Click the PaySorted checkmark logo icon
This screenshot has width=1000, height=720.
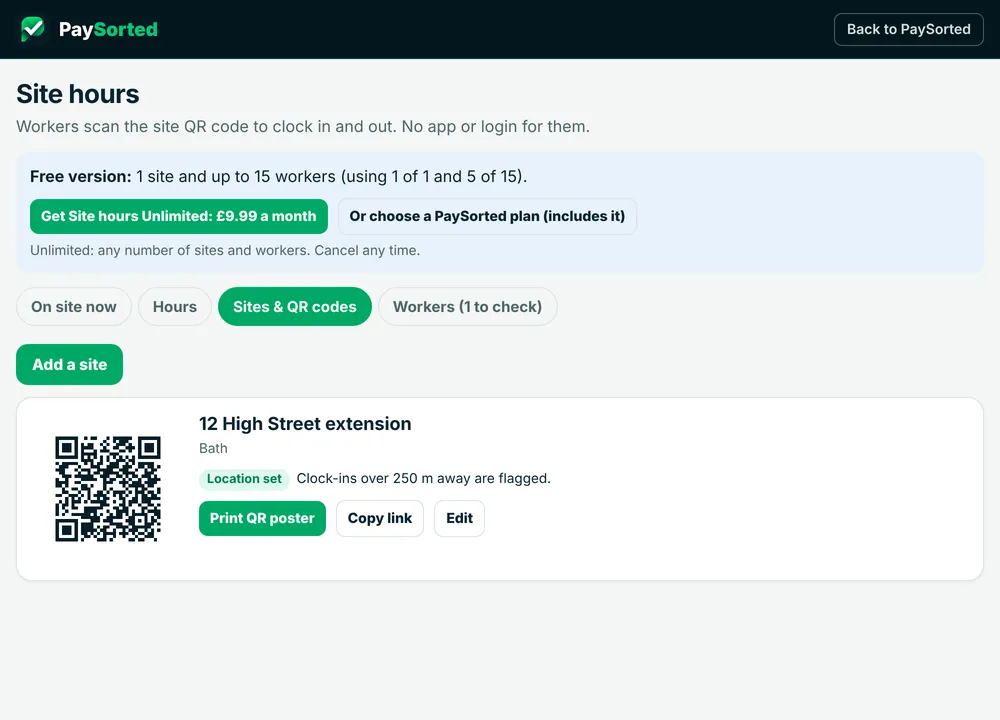pos(33,29)
